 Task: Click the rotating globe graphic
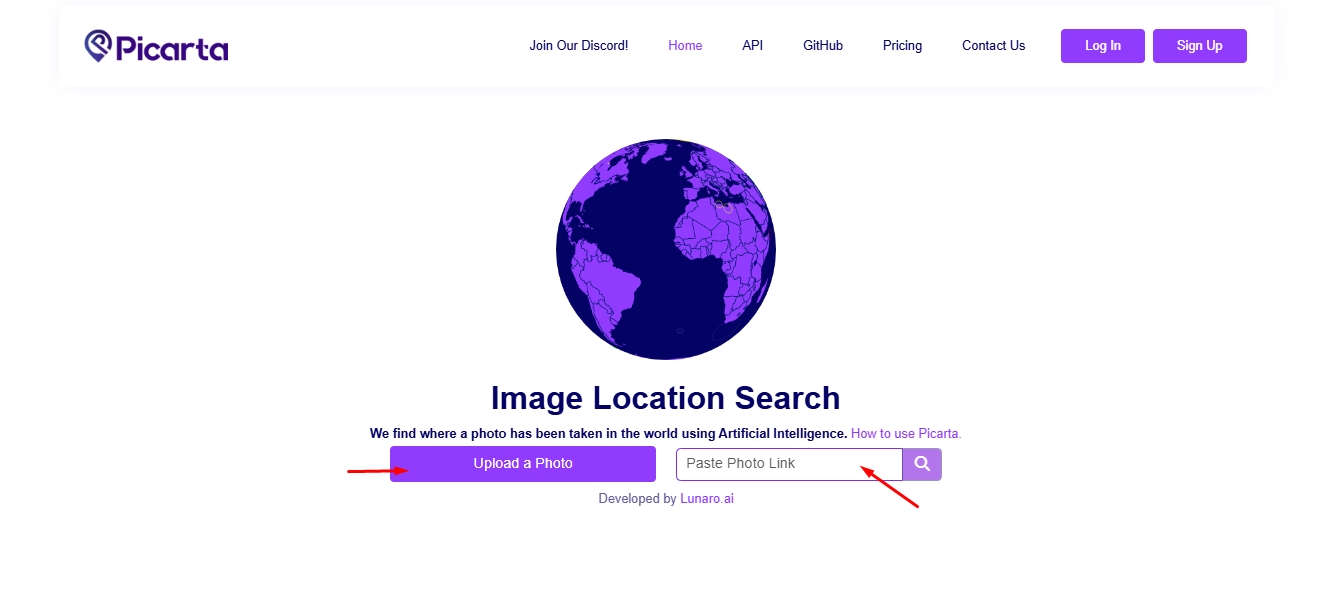point(666,249)
